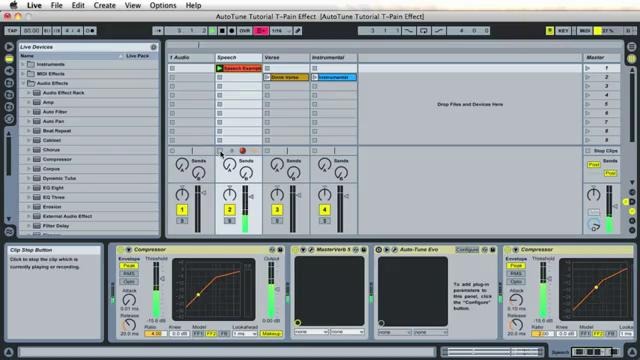Toggle the MIDI map mode switch
This screenshot has height=360, width=640.
584,31
